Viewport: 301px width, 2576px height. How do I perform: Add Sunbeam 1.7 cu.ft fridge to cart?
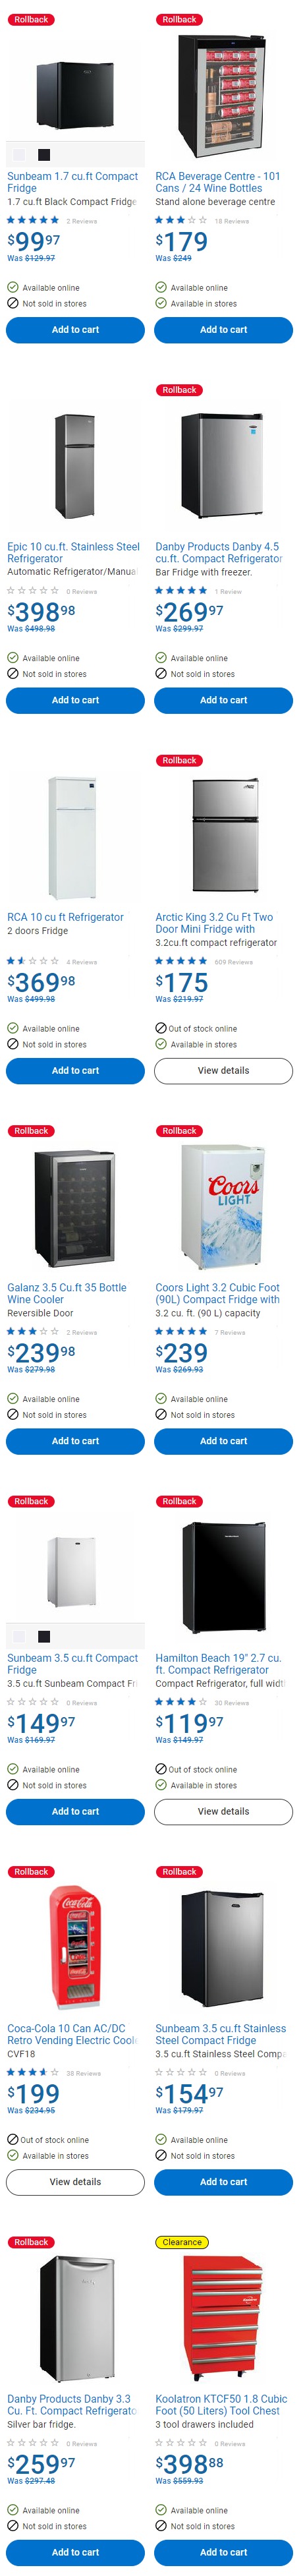(x=75, y=330)
